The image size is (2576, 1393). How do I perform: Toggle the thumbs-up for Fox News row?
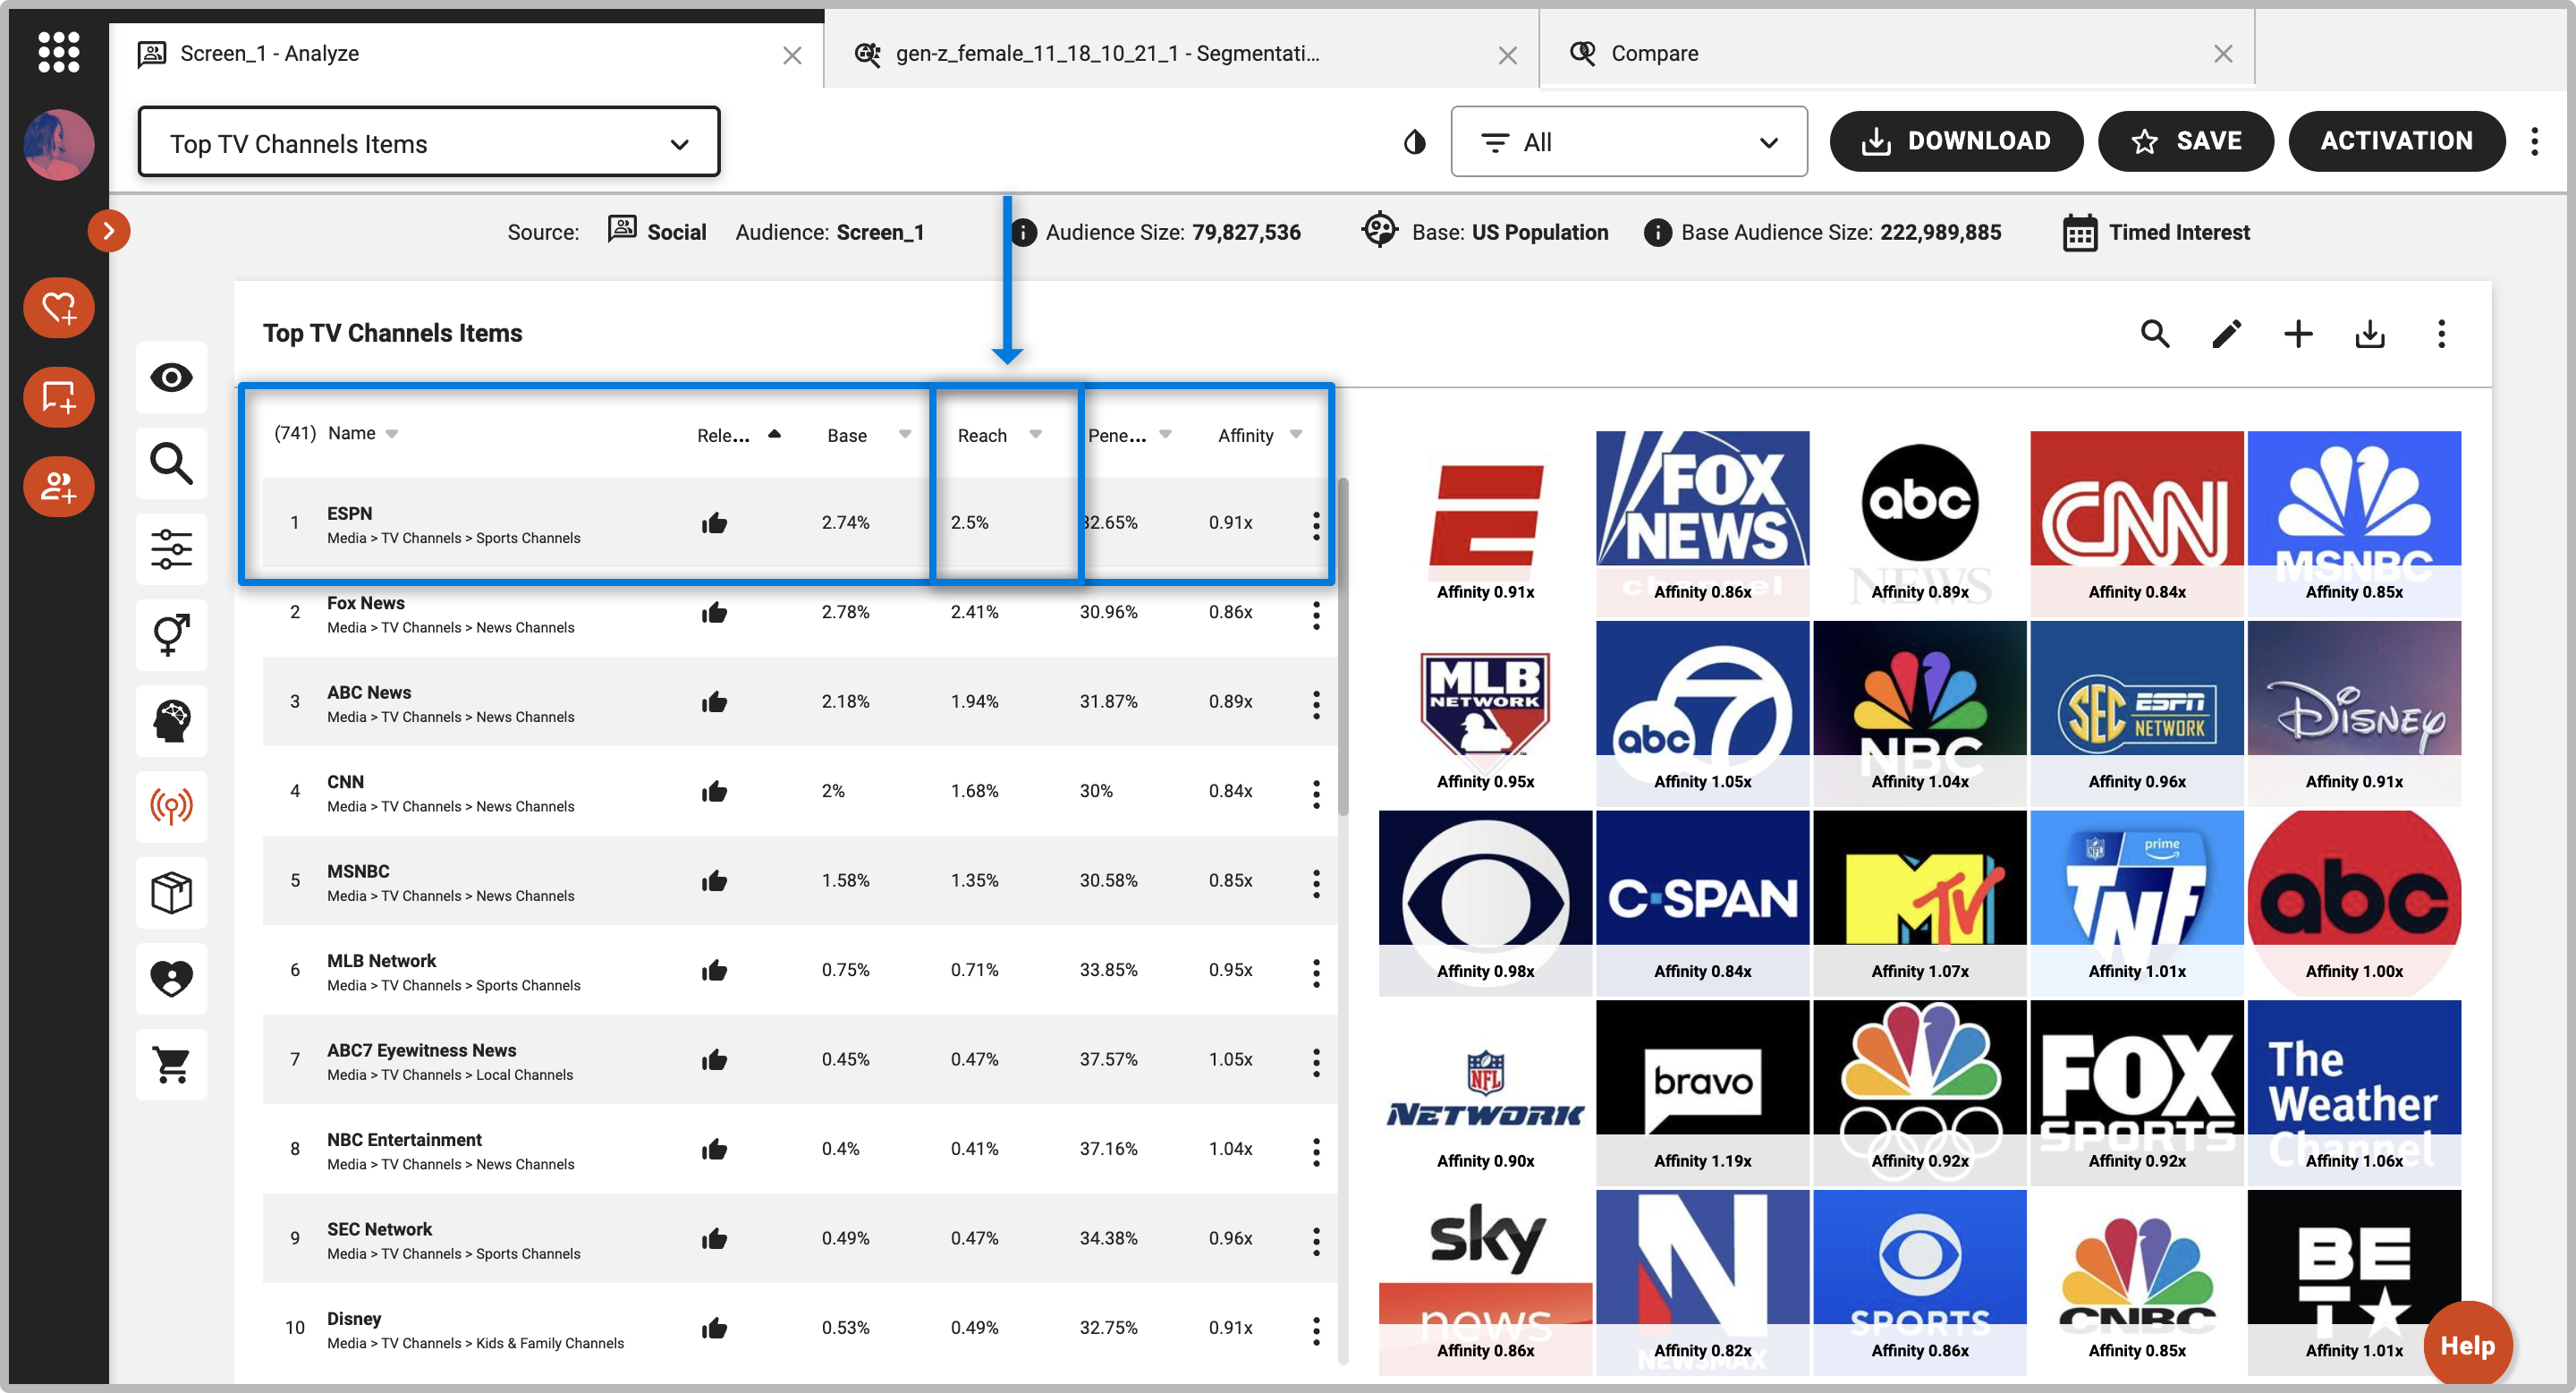(714, 612)
